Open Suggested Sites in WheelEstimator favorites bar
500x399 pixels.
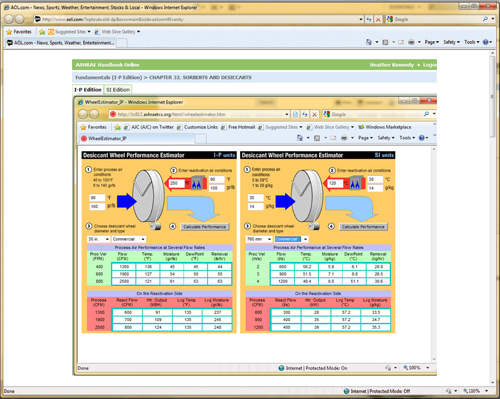(280, 127)
